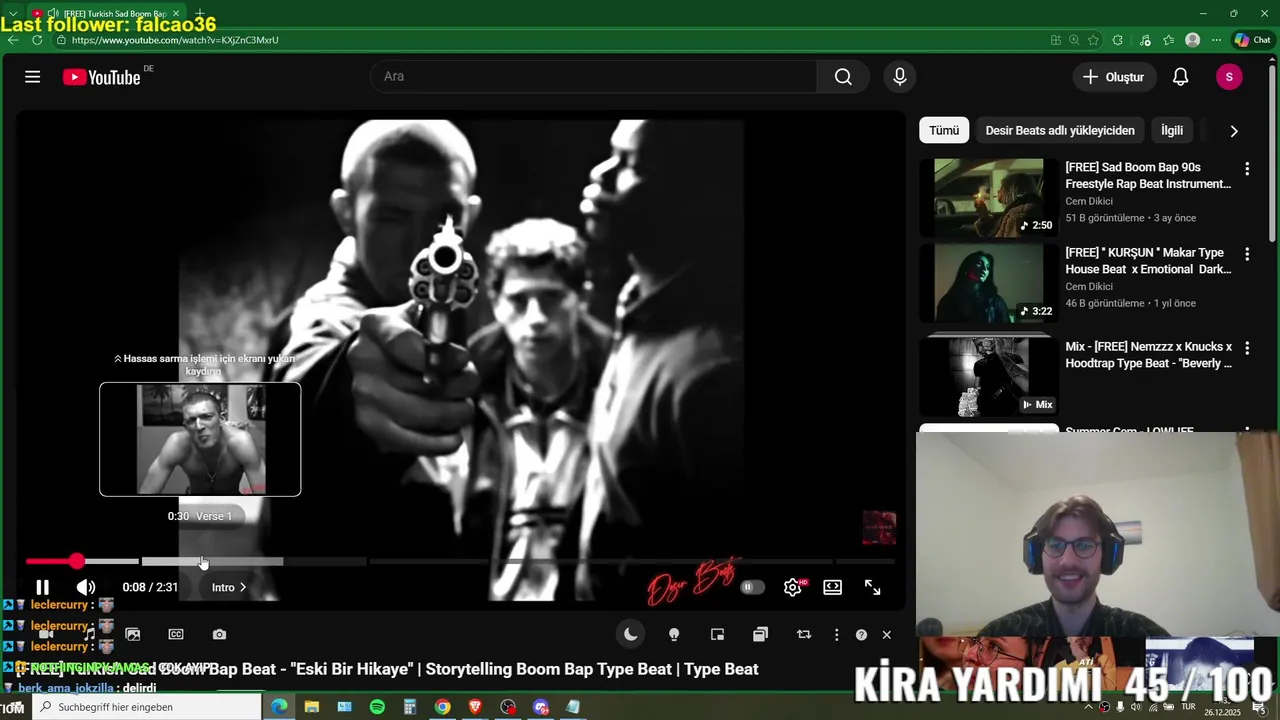Screen dimensions: 1280x720
Task: Go back in browser history
Action: 13,40
